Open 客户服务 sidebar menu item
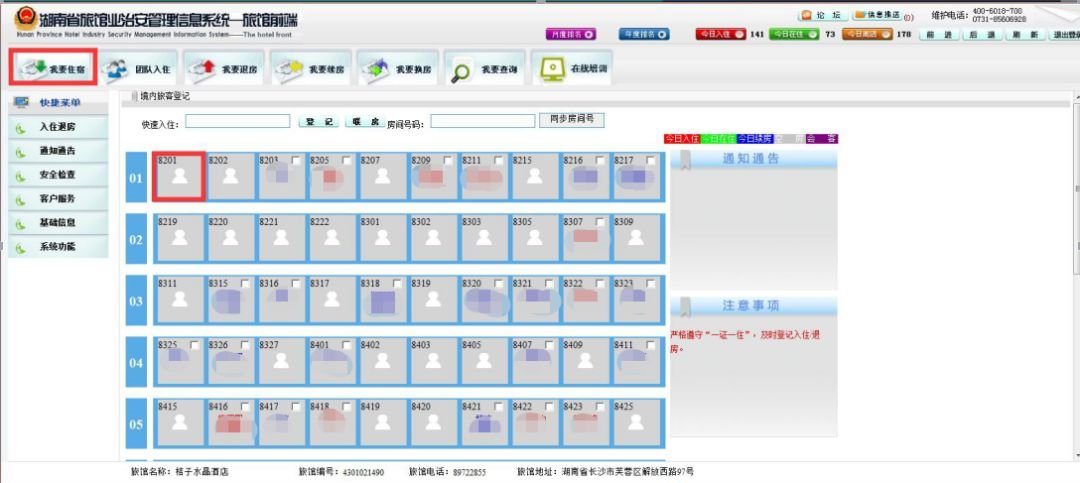Image resolution: width=1080 pixels, height=483 pixels. point(57,199)
